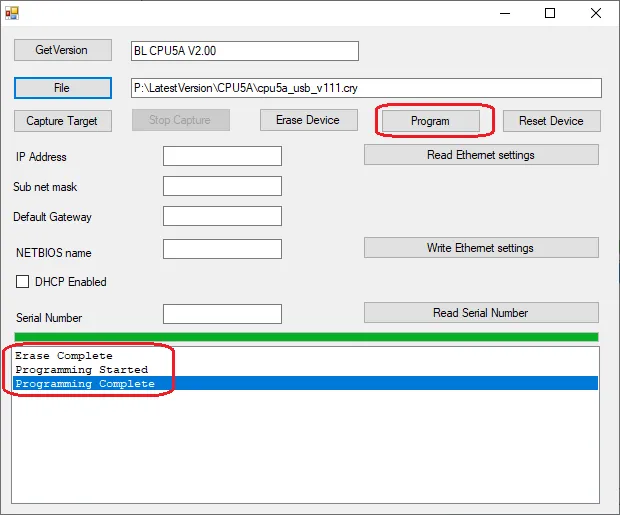Screen dimensions: 620x515
Task: Focus the IP Address input field
Action: pyautogui.click(x=222, y=156)
